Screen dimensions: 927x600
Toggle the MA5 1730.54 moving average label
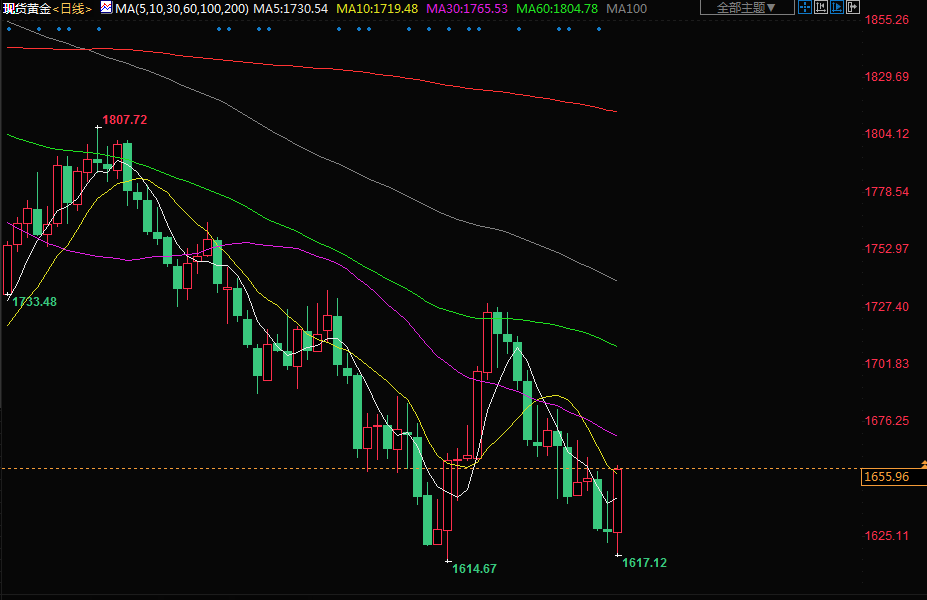(290, 8)
